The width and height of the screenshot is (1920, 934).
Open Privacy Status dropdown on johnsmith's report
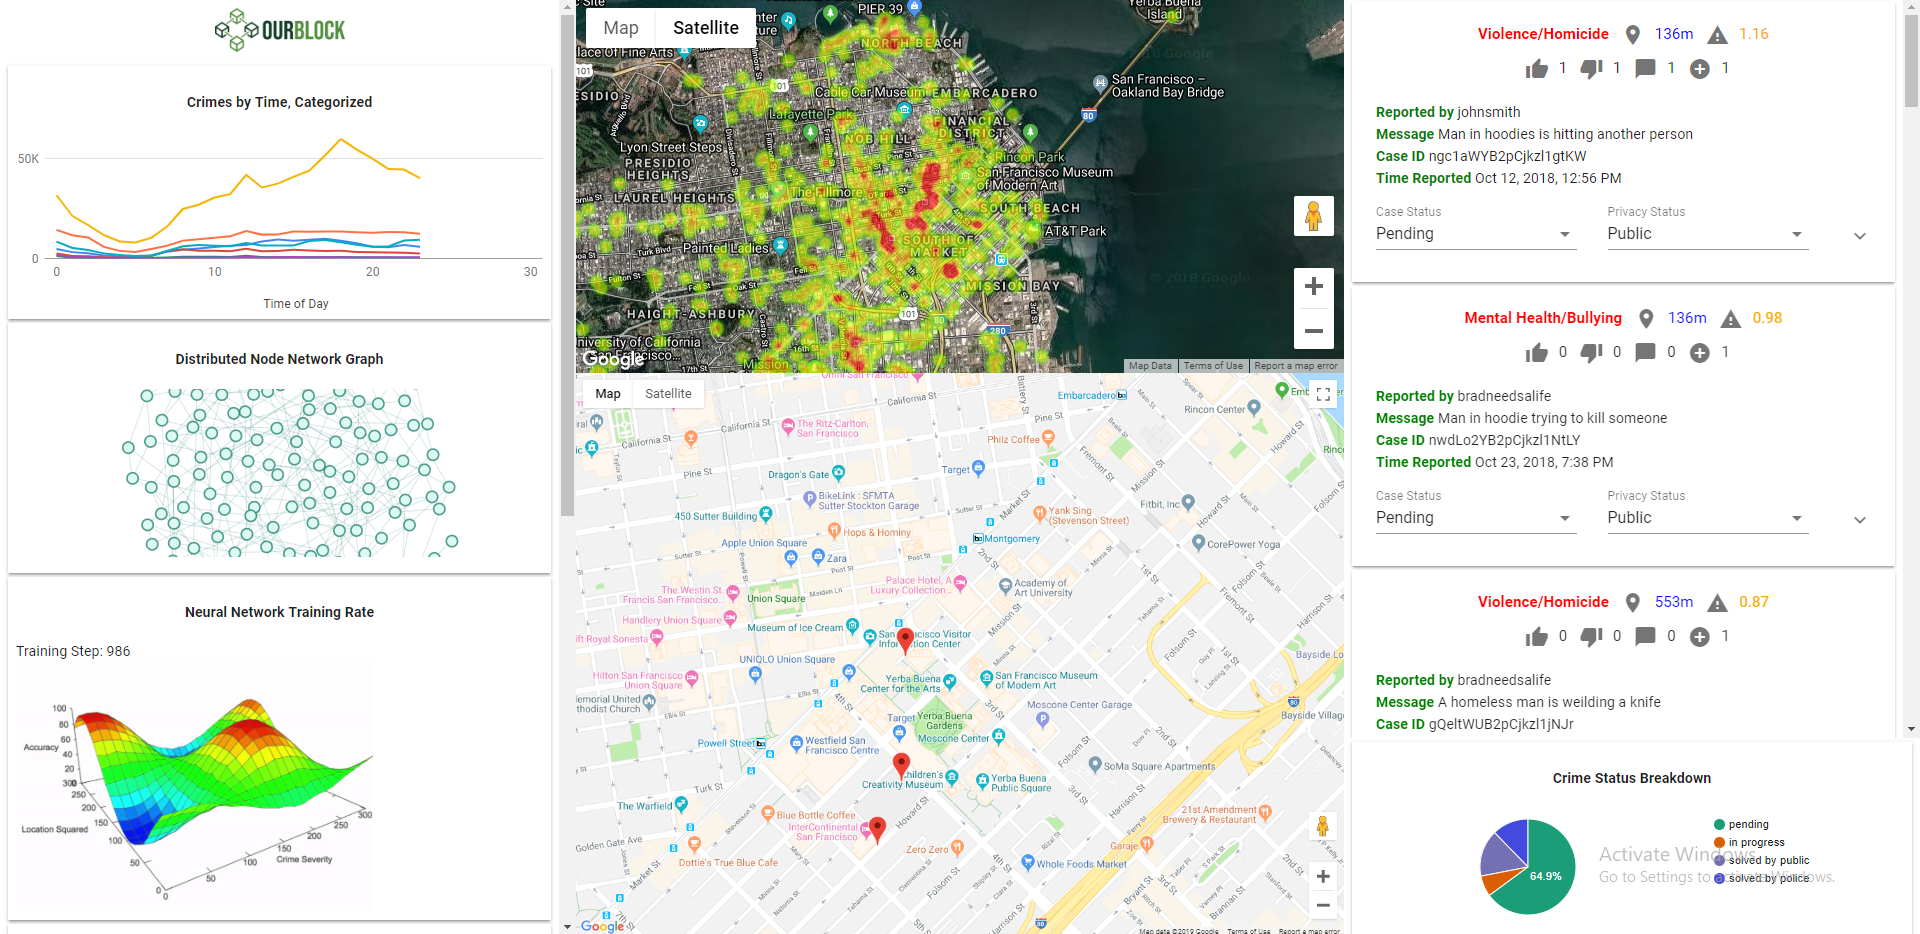(x=1708, y=234)
